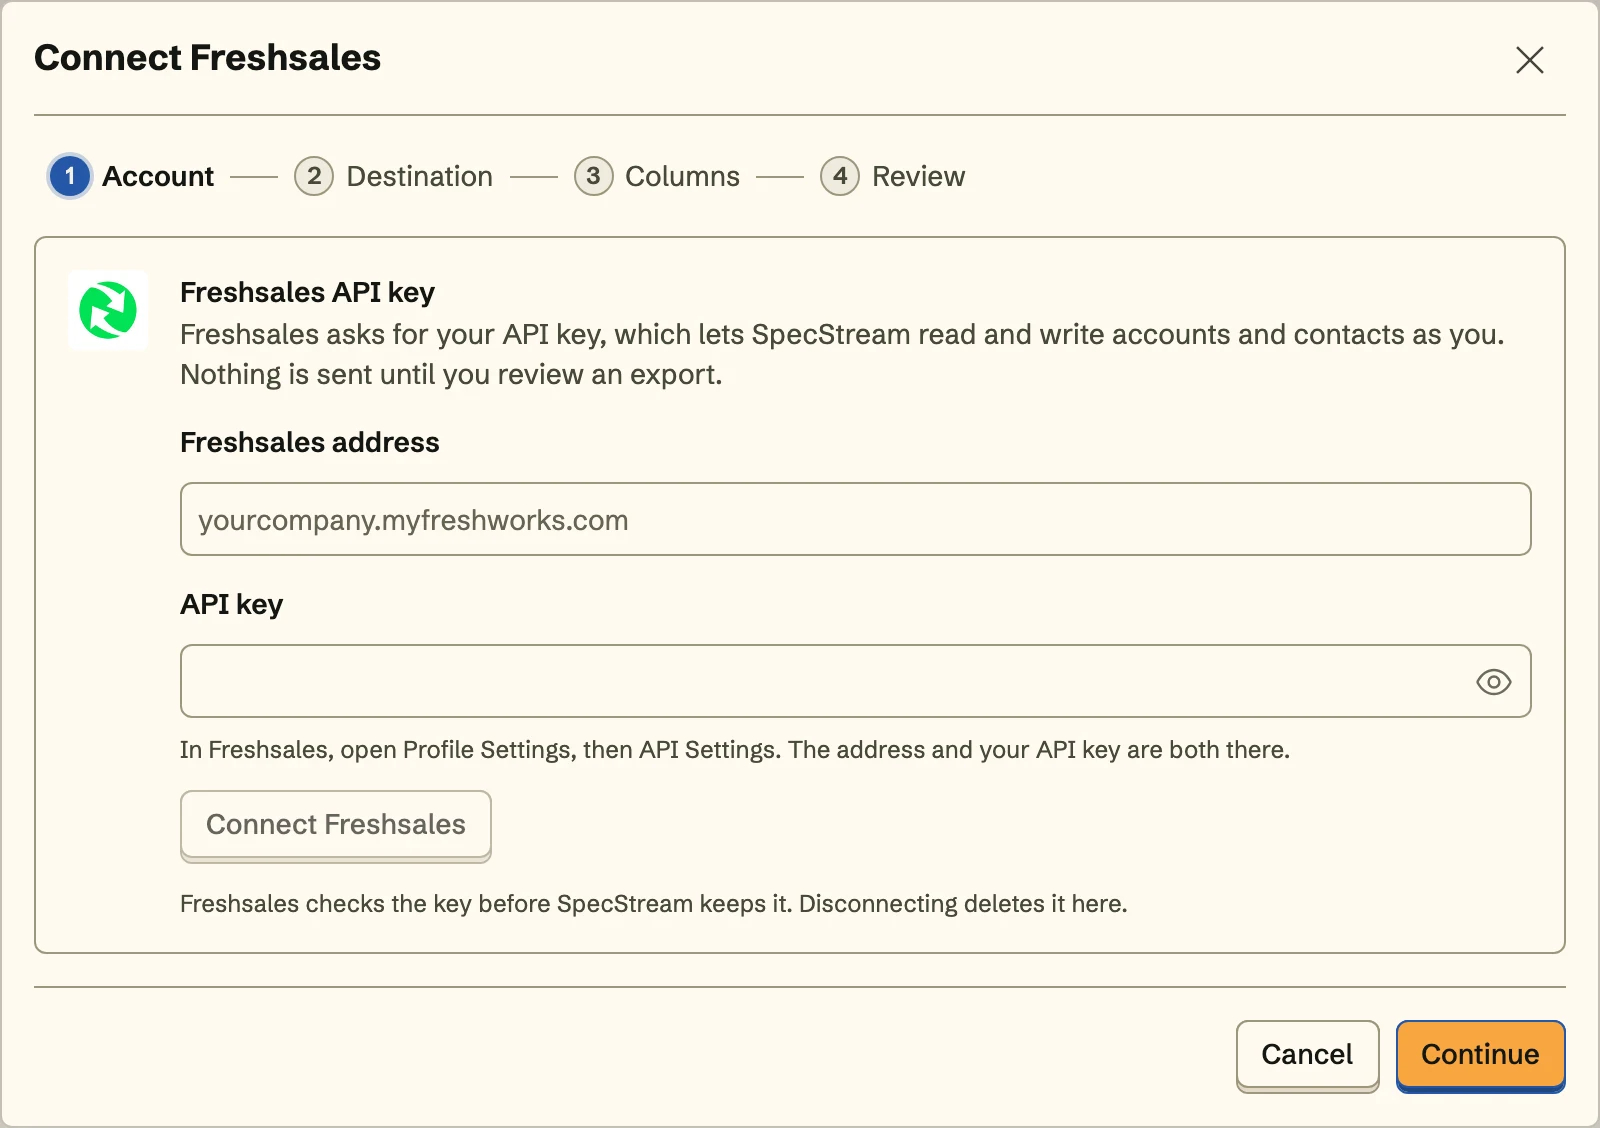Click the "Disconnecting deletes it here" note
This screenshot has height=1128, width=1600.
tap(963, 904)
